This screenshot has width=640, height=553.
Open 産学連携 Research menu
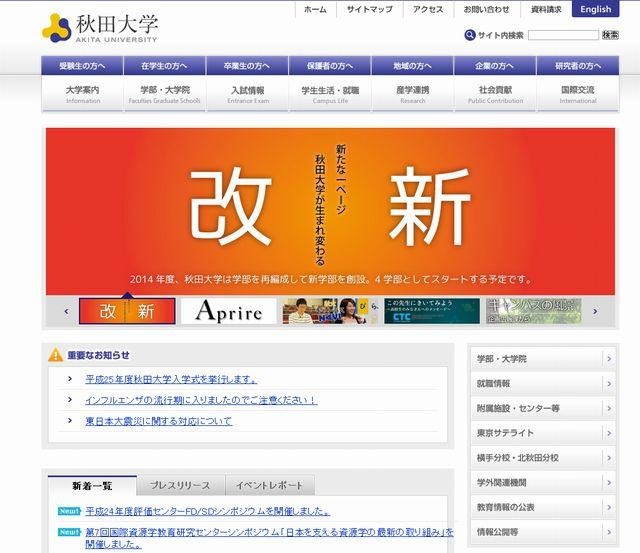coord(413,94)
